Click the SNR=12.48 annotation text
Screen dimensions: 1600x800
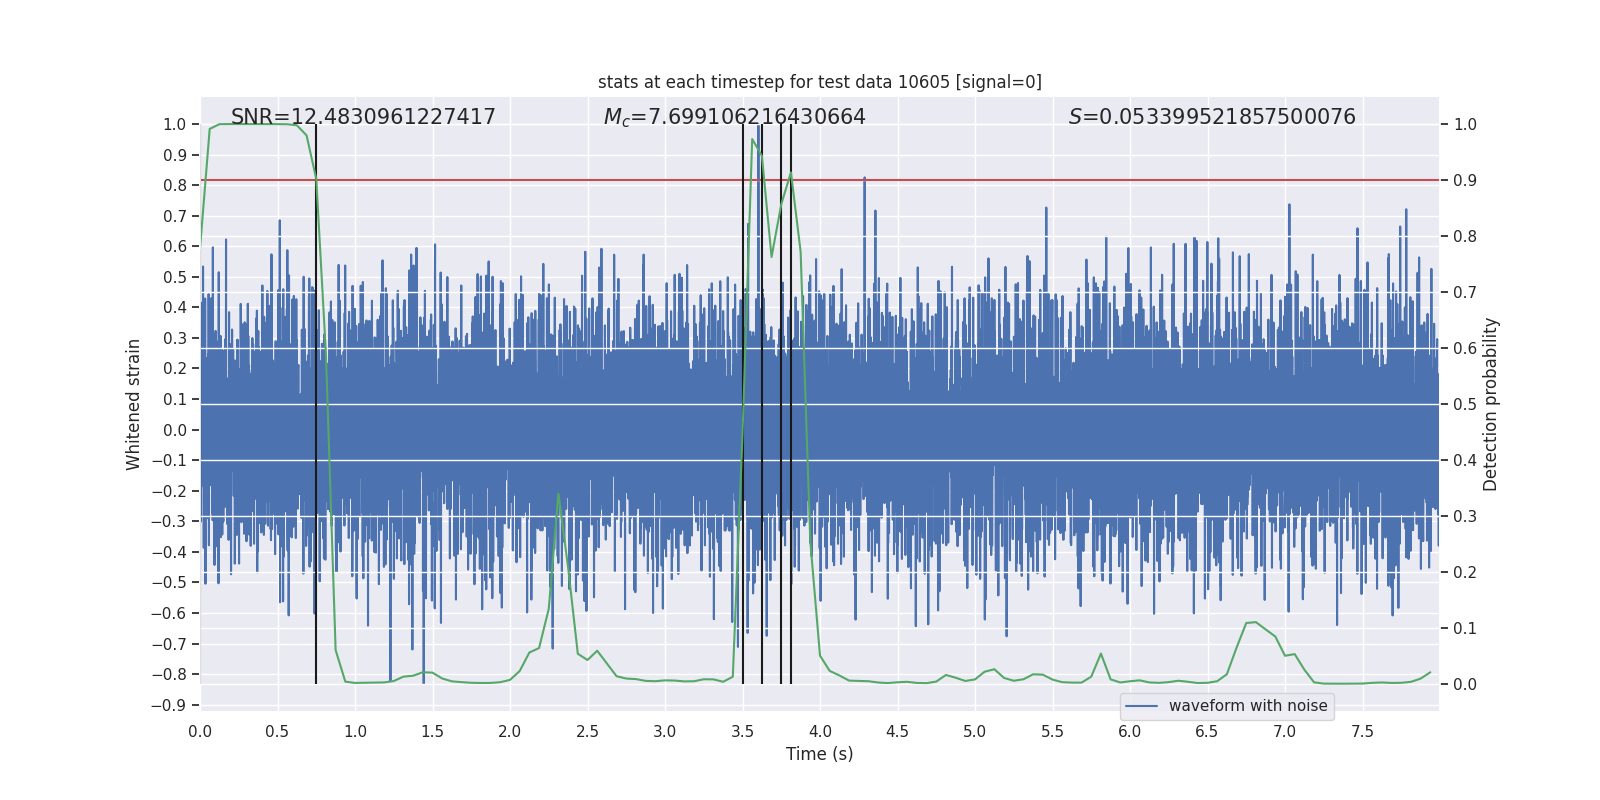tap(363, 117)
